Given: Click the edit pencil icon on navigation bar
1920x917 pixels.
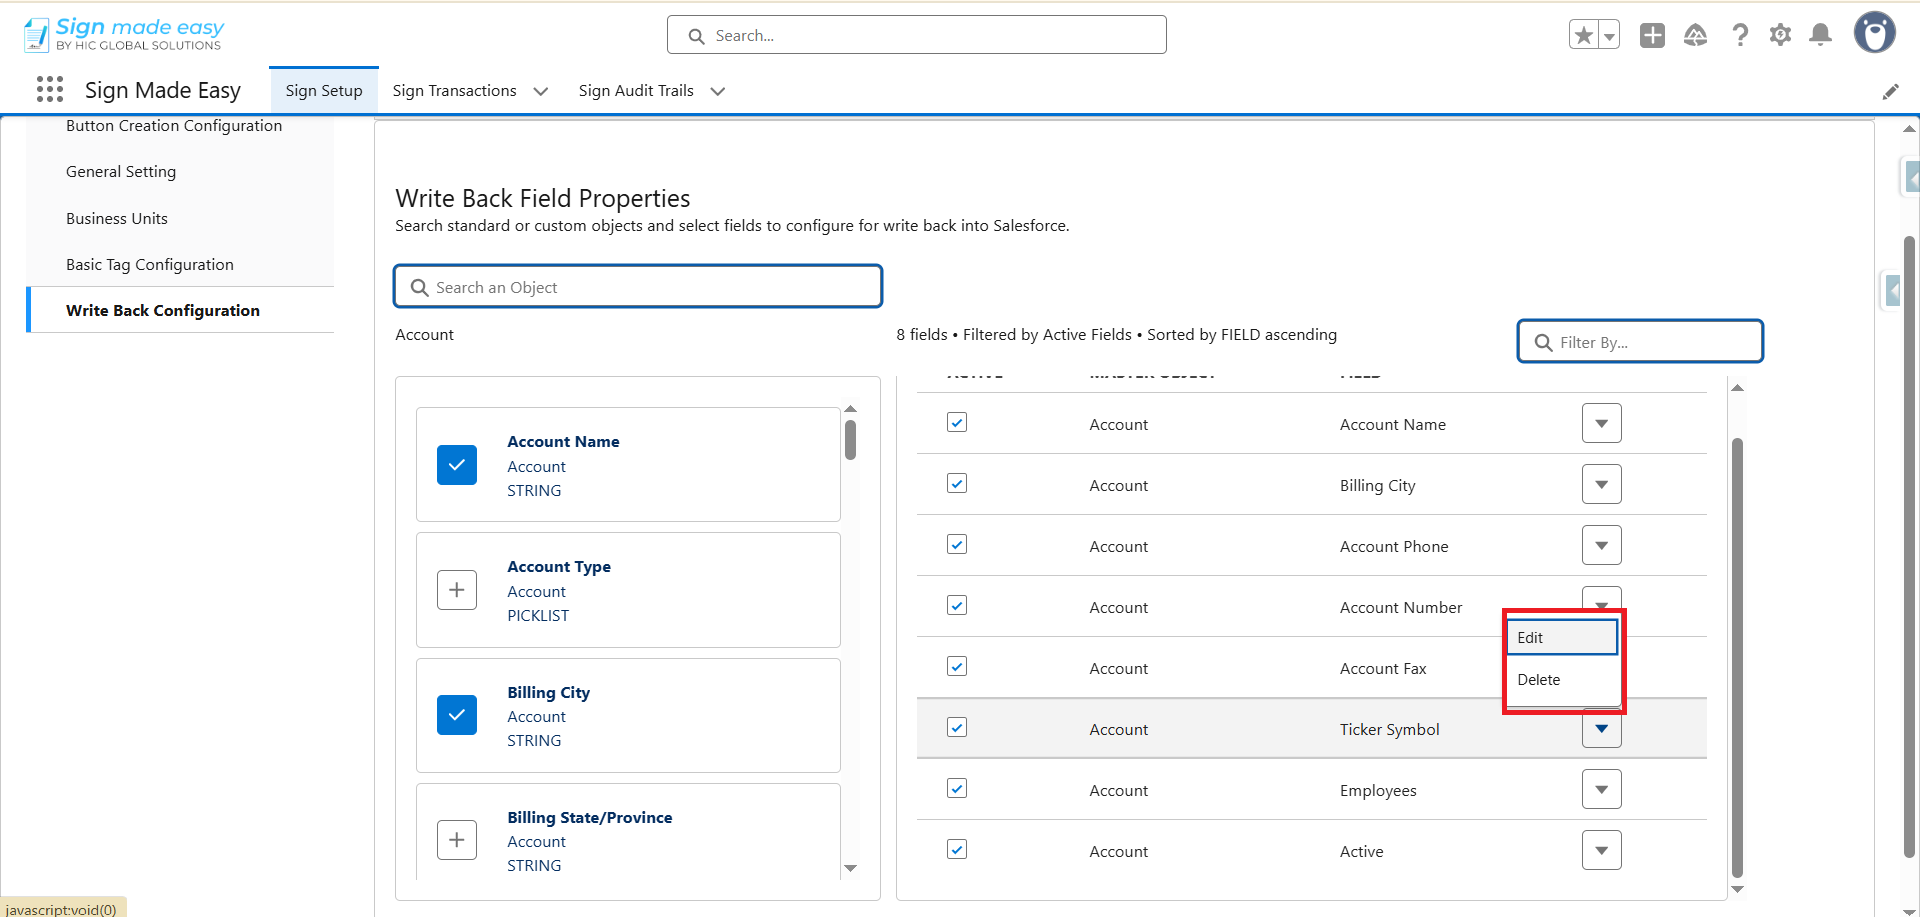Looking at the screenshot, I should (x=1890, y=92).
